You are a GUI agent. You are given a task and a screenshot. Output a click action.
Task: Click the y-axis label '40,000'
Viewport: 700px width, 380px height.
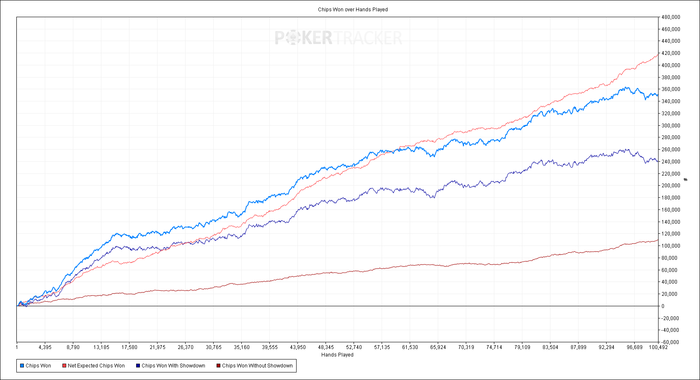pos(670,282)
